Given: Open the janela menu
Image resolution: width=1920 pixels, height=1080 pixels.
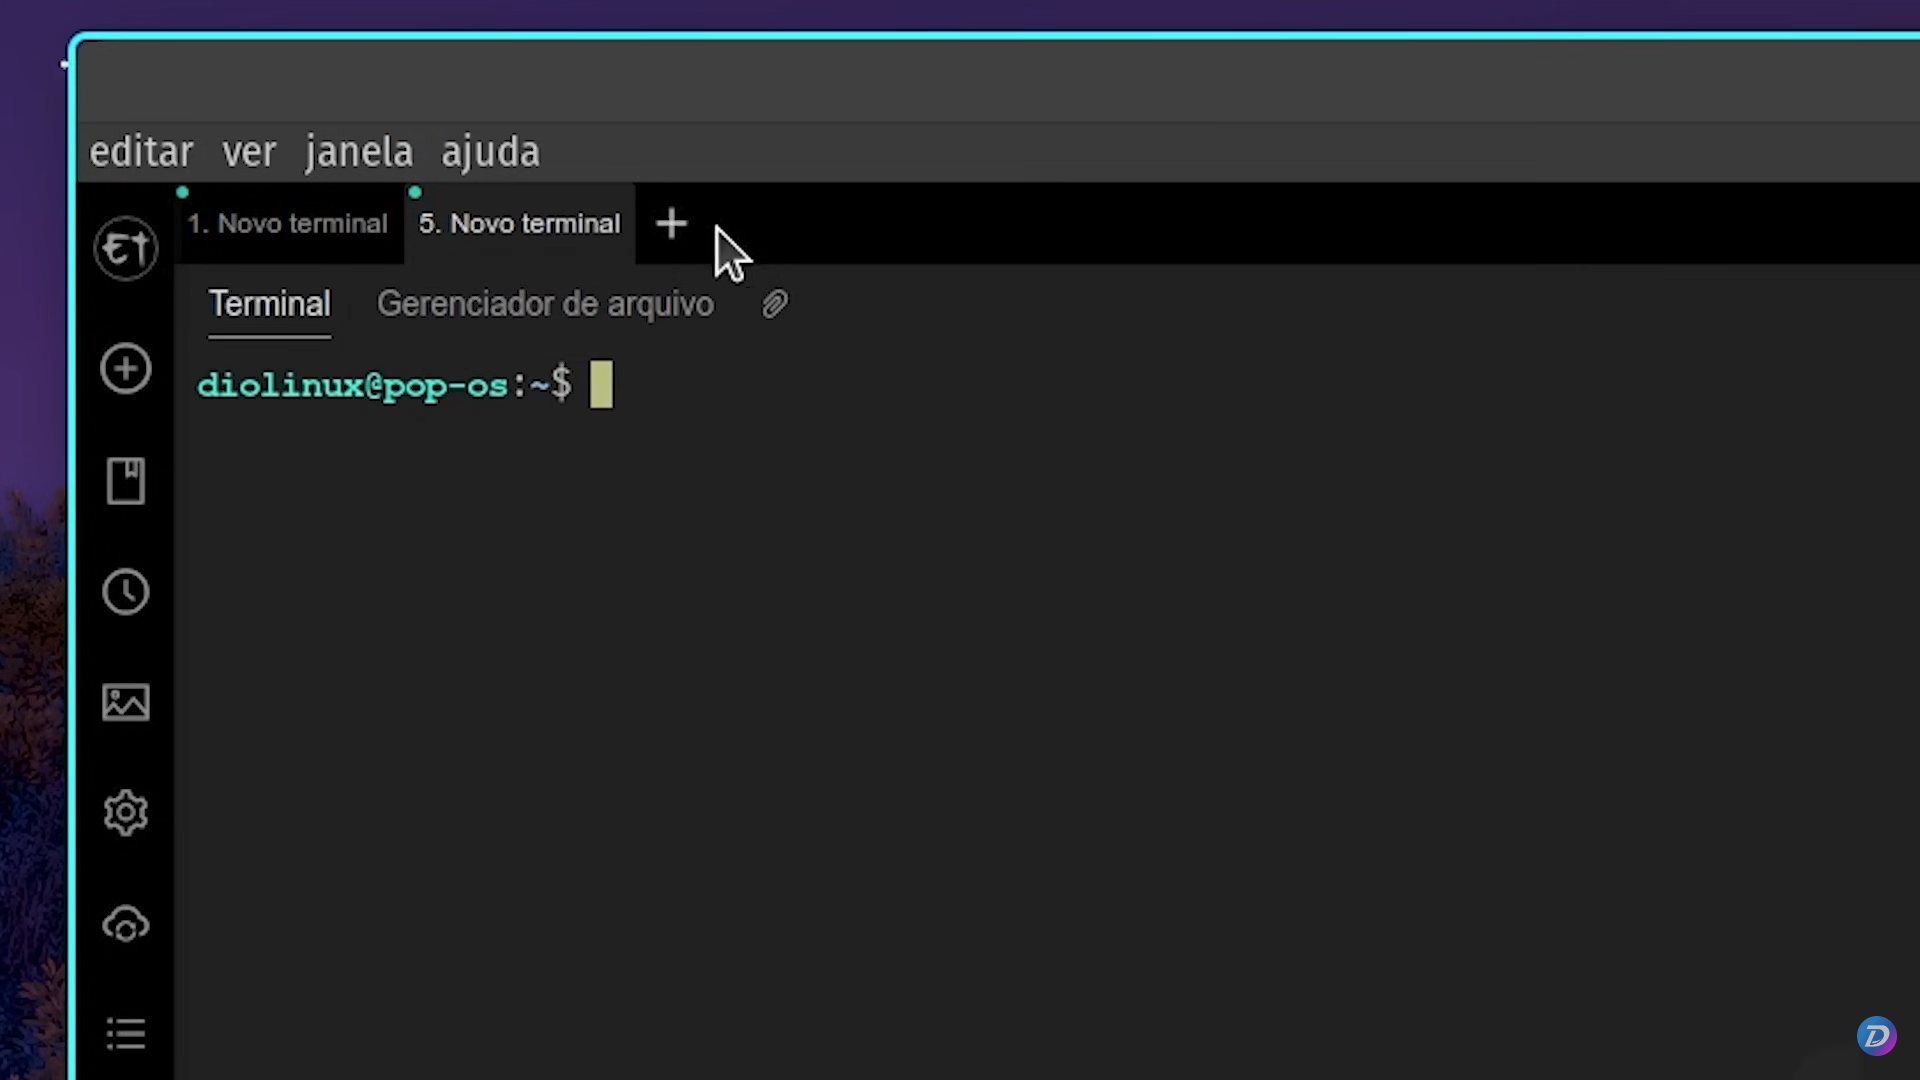Looking at the screenshot, I should (x=358, y=151).
